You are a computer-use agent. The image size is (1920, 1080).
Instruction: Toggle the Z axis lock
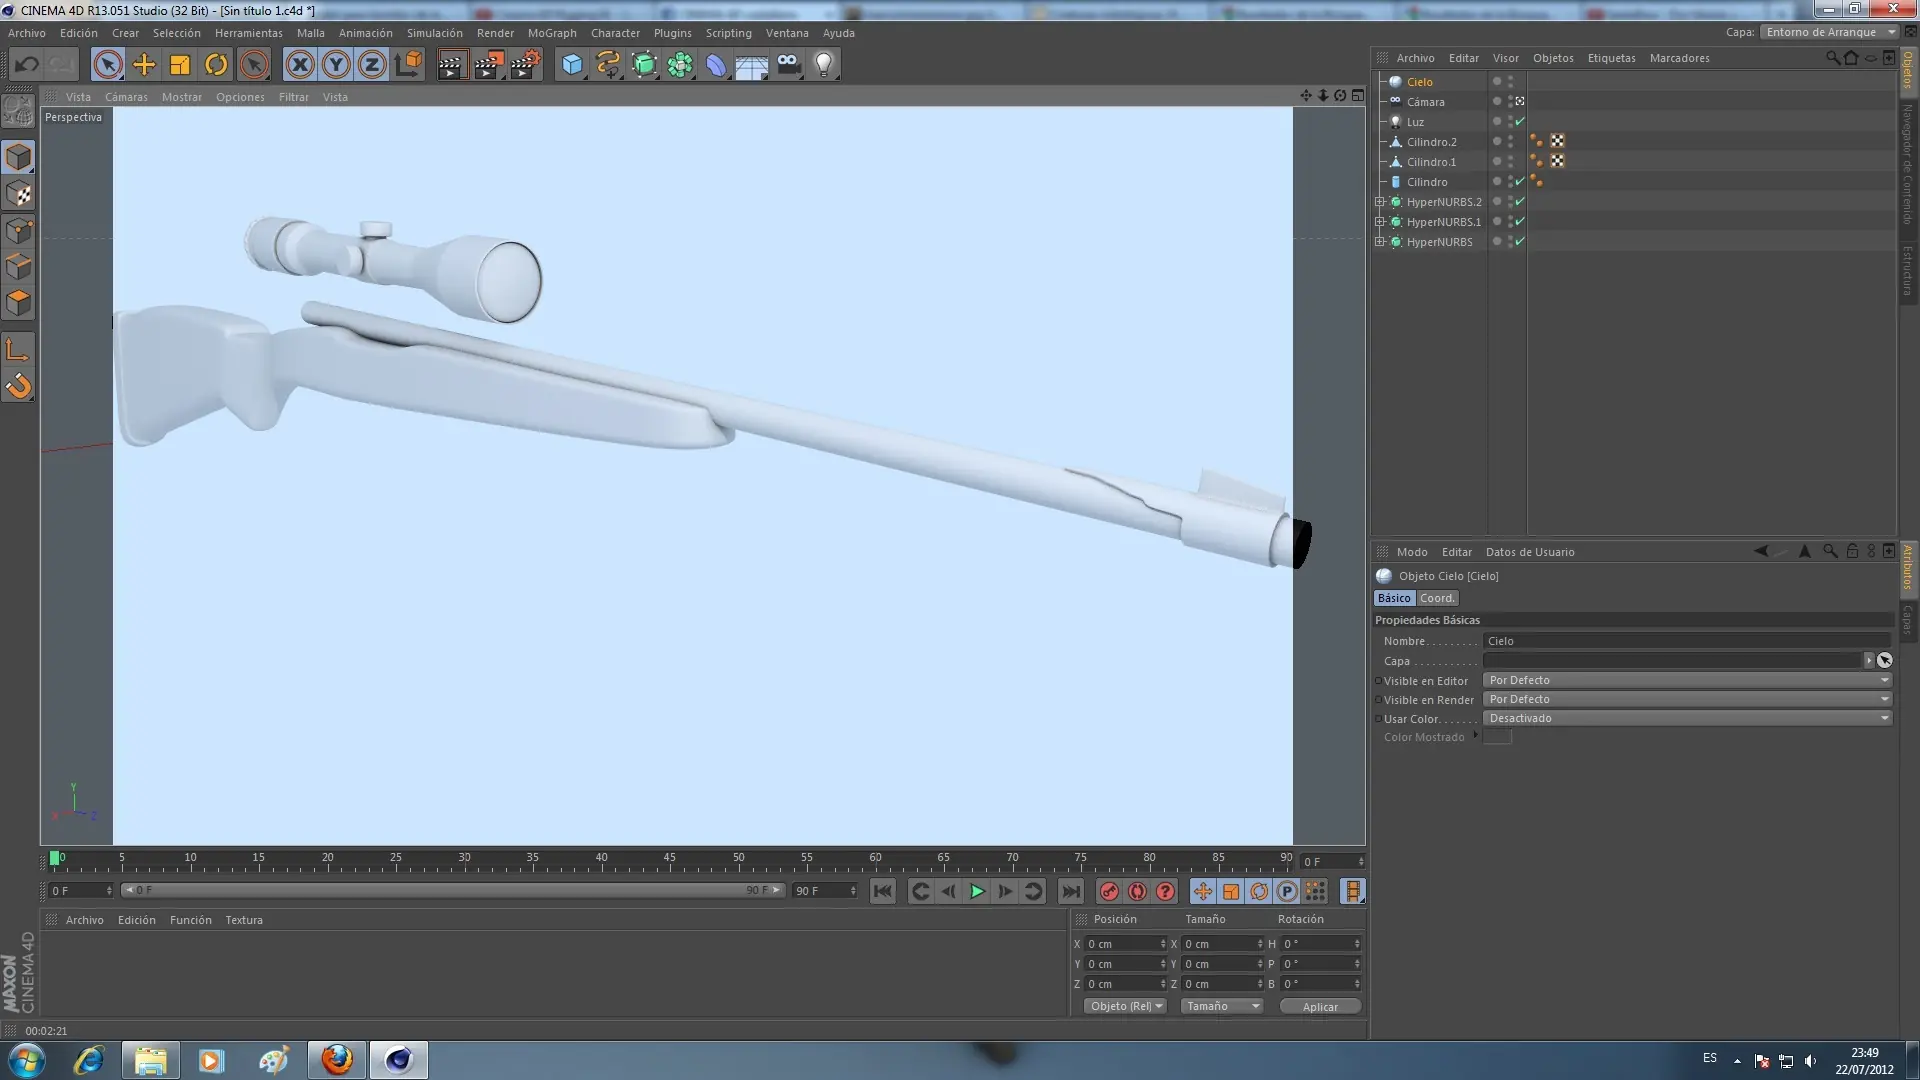pos(372,65)
